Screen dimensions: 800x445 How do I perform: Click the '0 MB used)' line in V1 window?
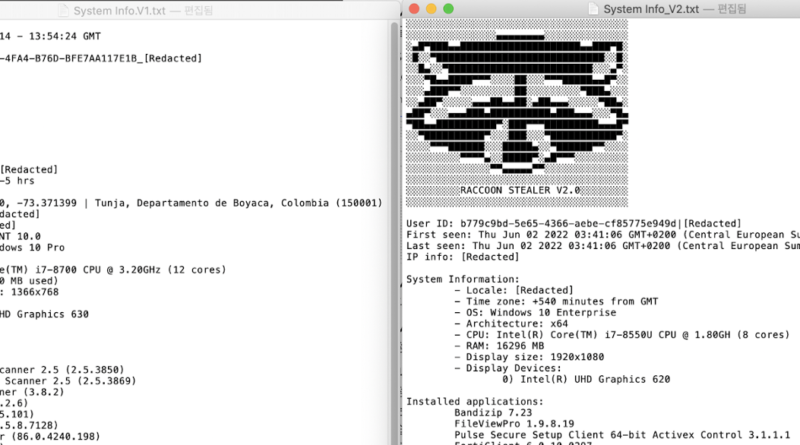[29, 281]
